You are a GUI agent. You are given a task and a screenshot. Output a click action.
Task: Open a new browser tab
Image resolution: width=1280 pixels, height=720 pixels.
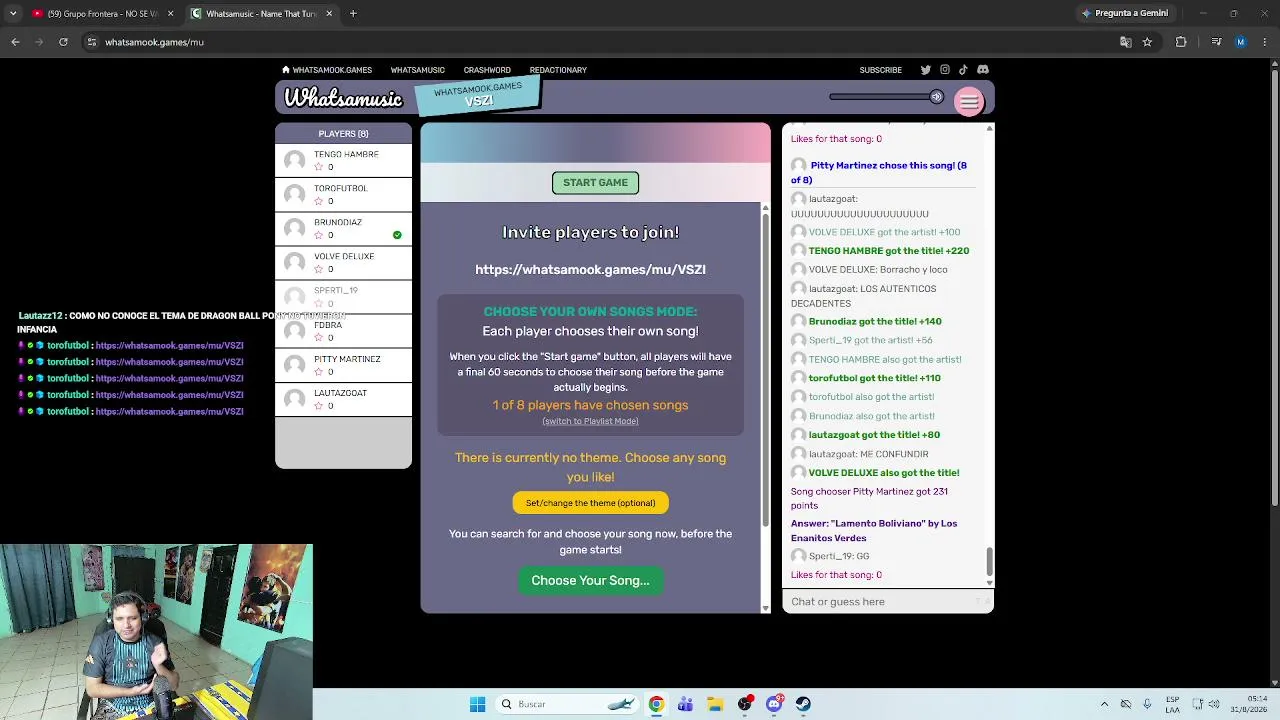[x=353, y=14]
